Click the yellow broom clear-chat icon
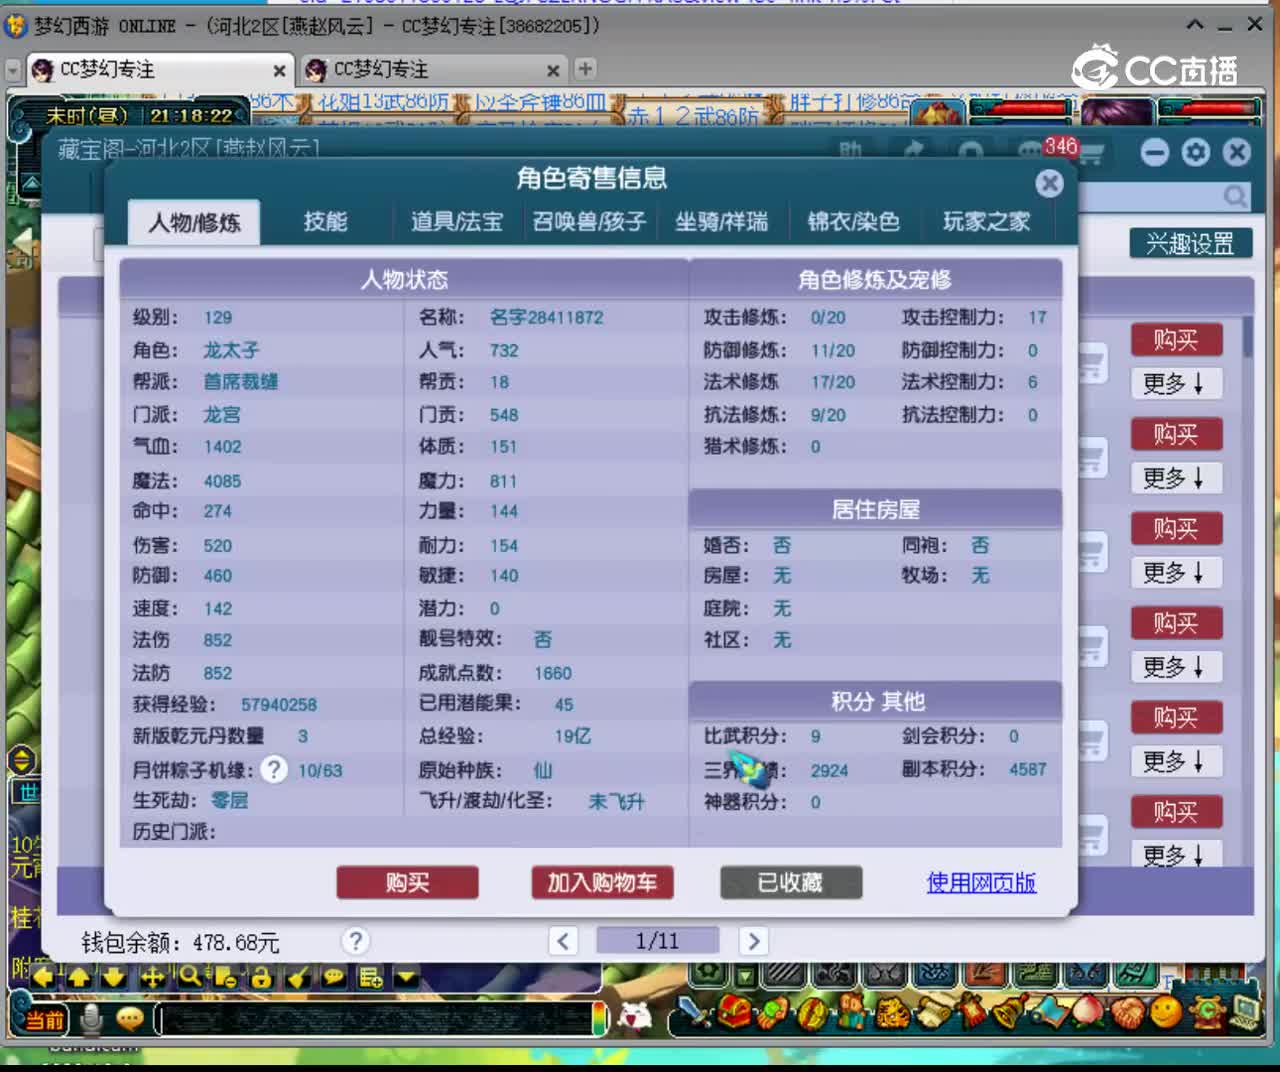The height and width of the screenshot is (1072, 1280). coord(297,977)
